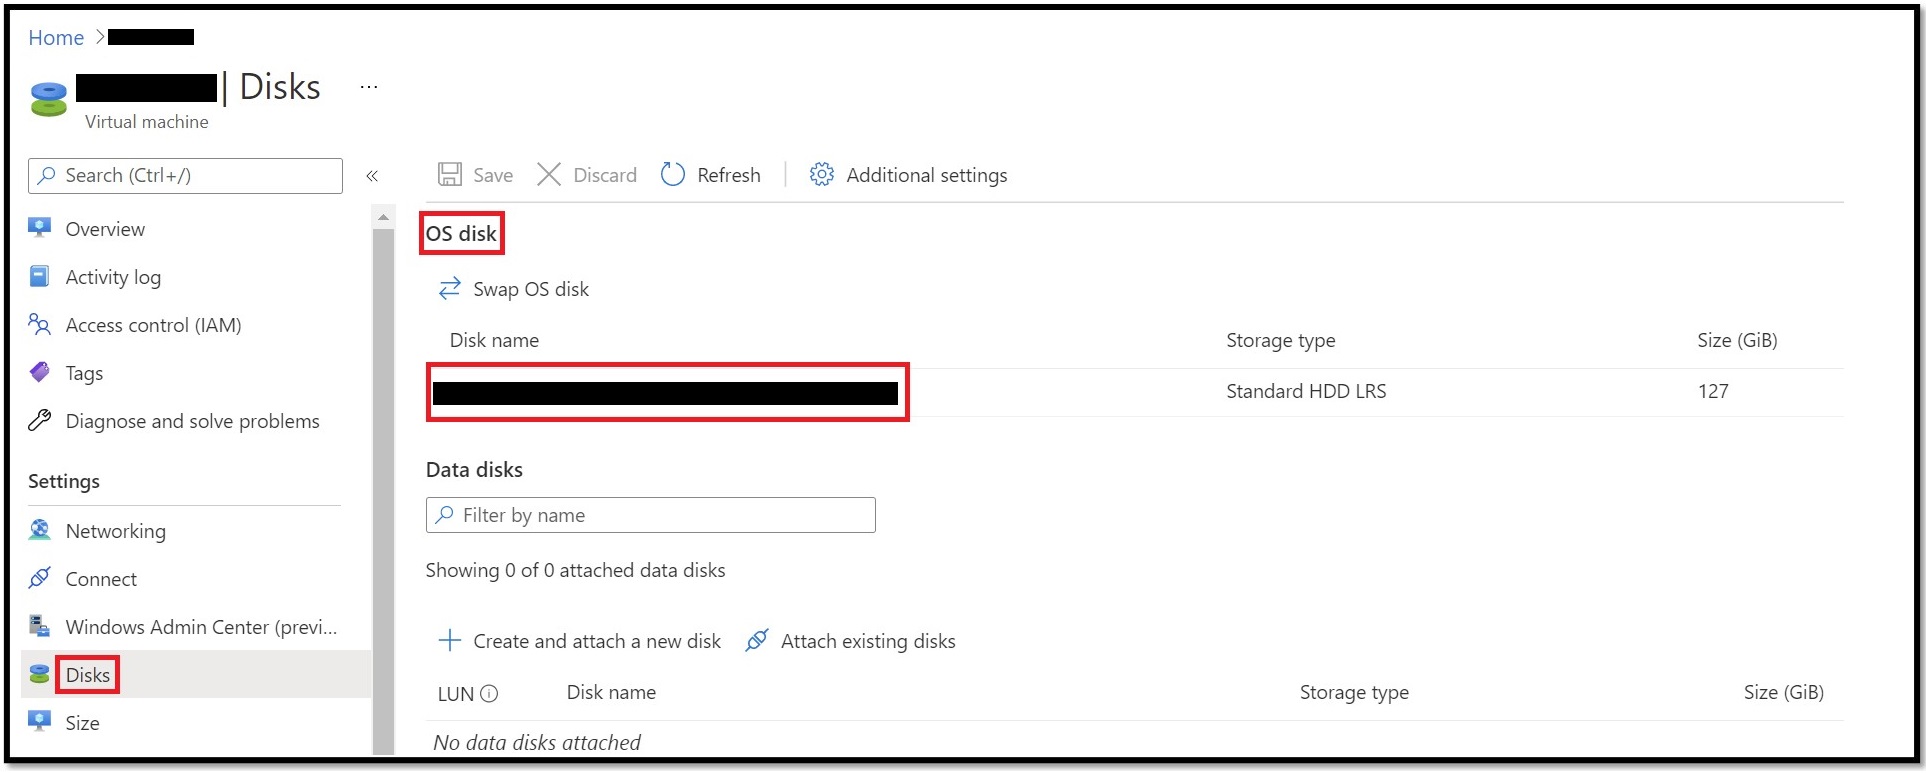The width and height of the screenshot is (1926, 773).
Task: Click the OS disk Size (GiB) column header
Action: [x=1737, y=340]
